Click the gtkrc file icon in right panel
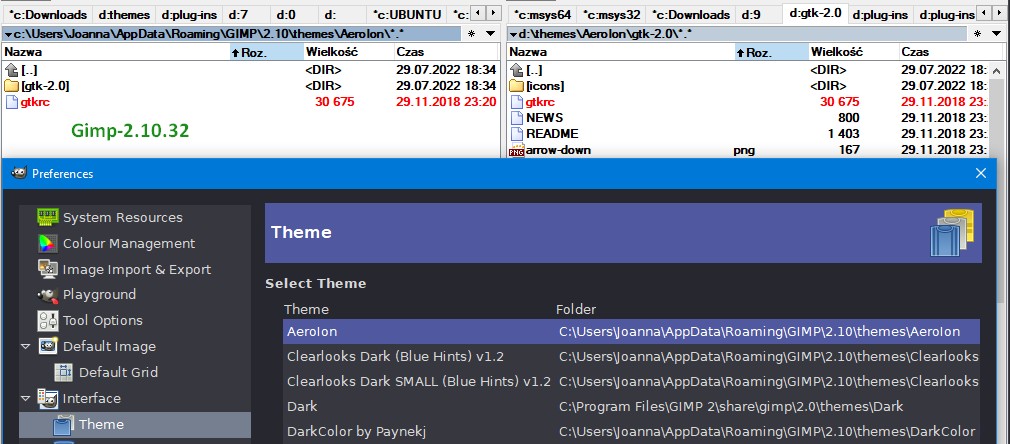 click(x=517, y=102)
